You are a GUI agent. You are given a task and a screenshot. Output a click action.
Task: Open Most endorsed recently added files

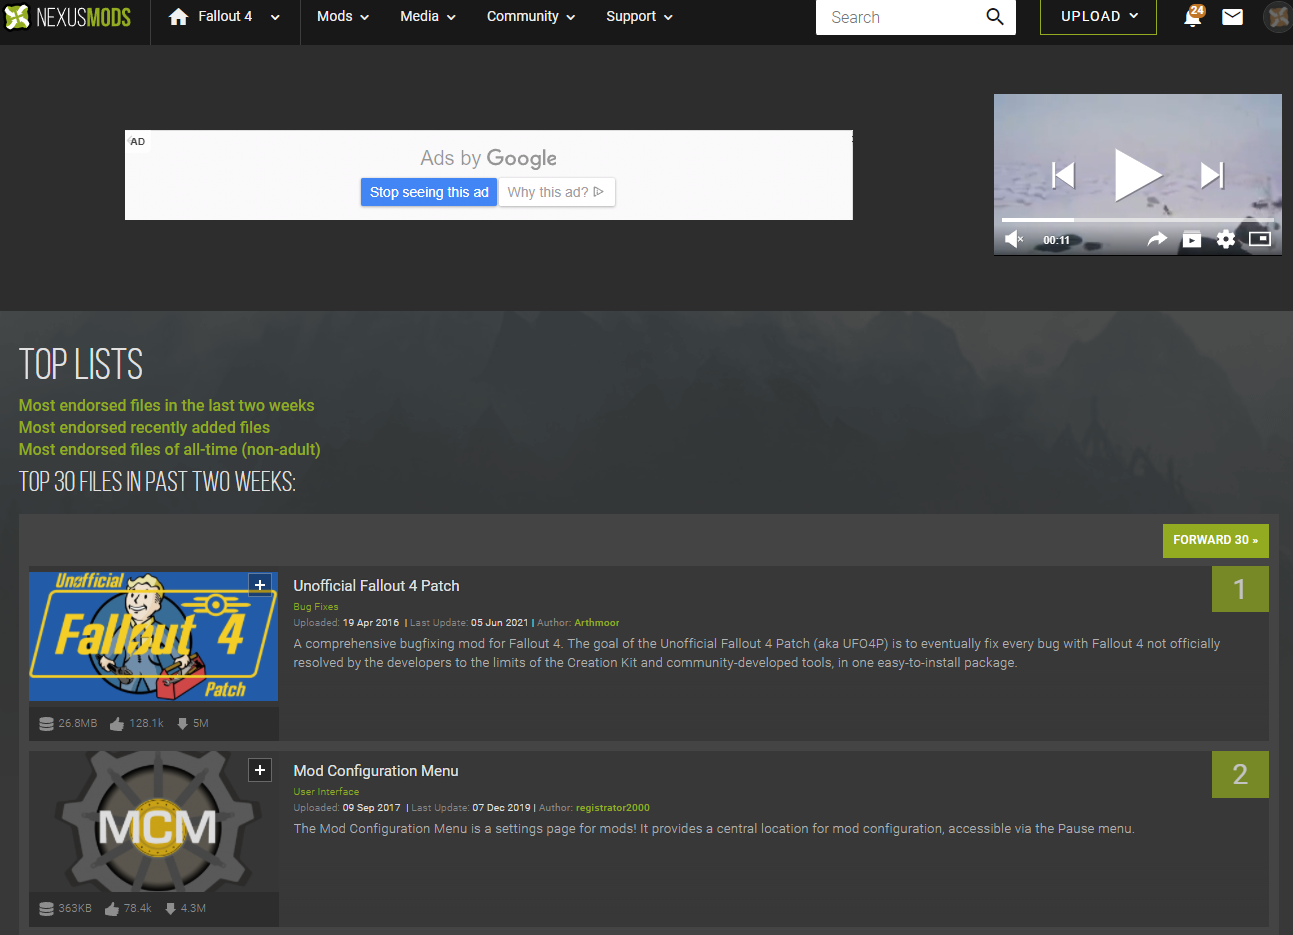point(145,427)
